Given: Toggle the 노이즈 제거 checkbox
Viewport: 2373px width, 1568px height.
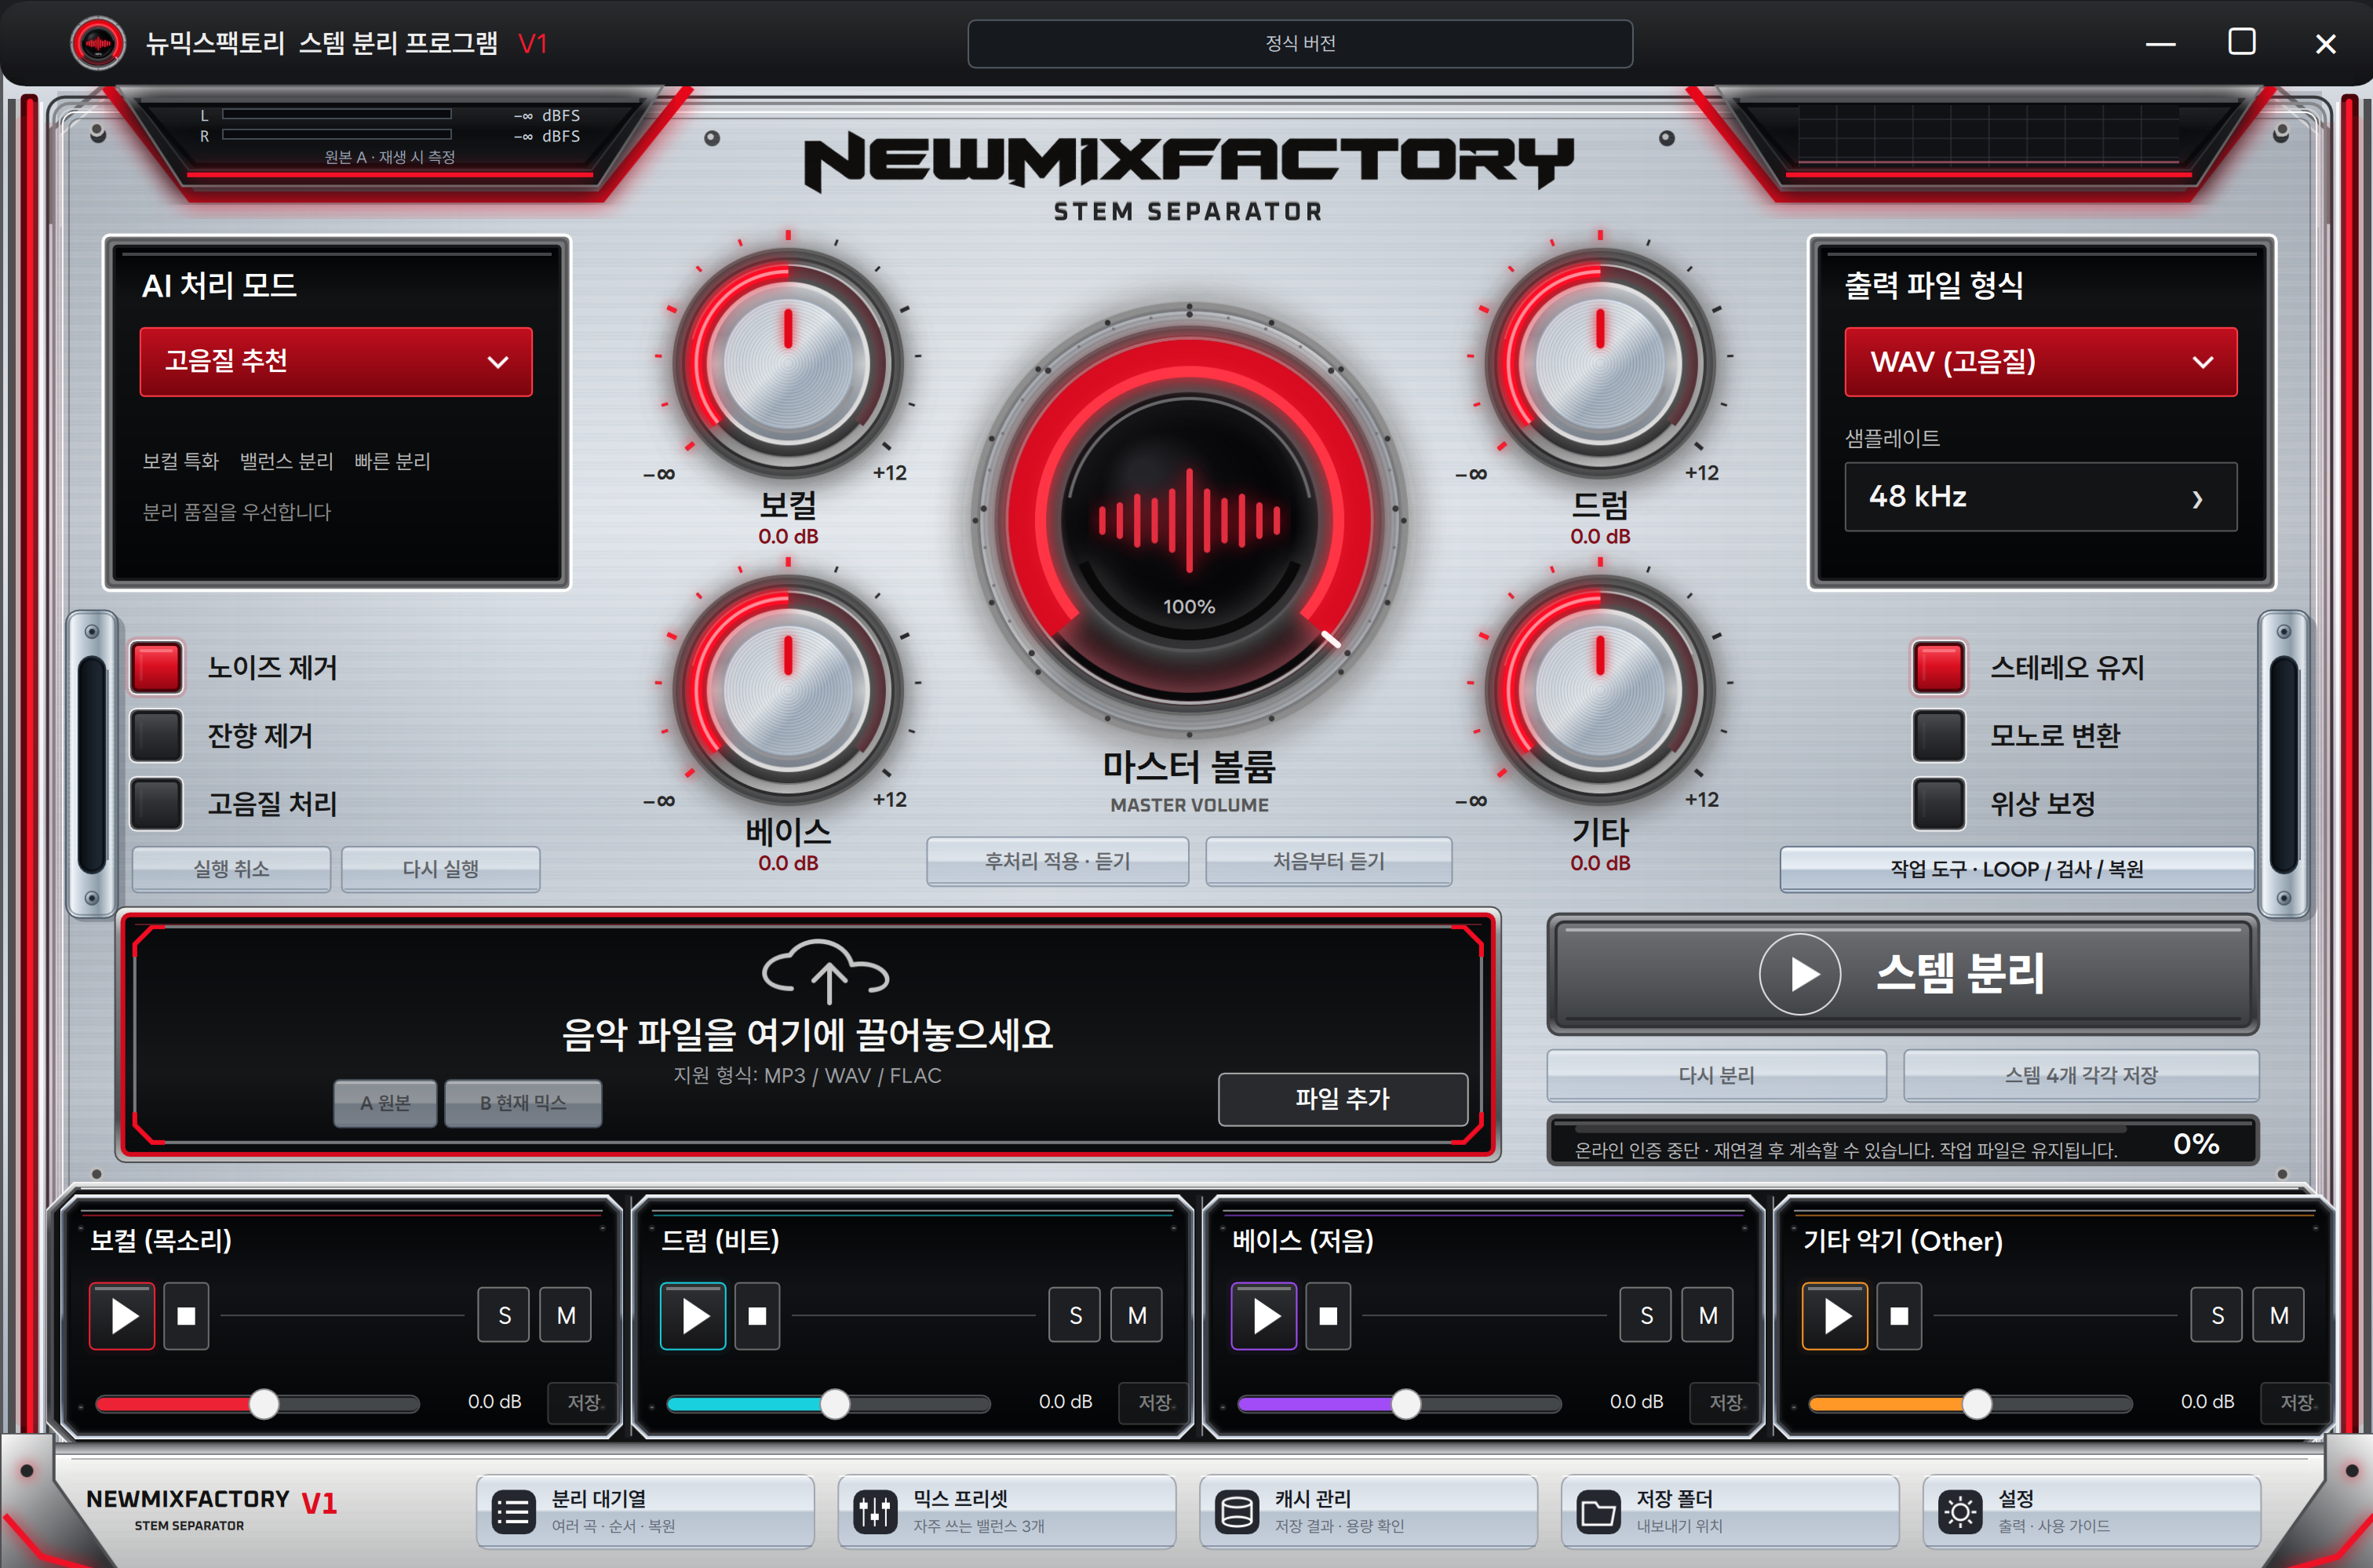Looking at the screenshot, I should tap(157, 667).
